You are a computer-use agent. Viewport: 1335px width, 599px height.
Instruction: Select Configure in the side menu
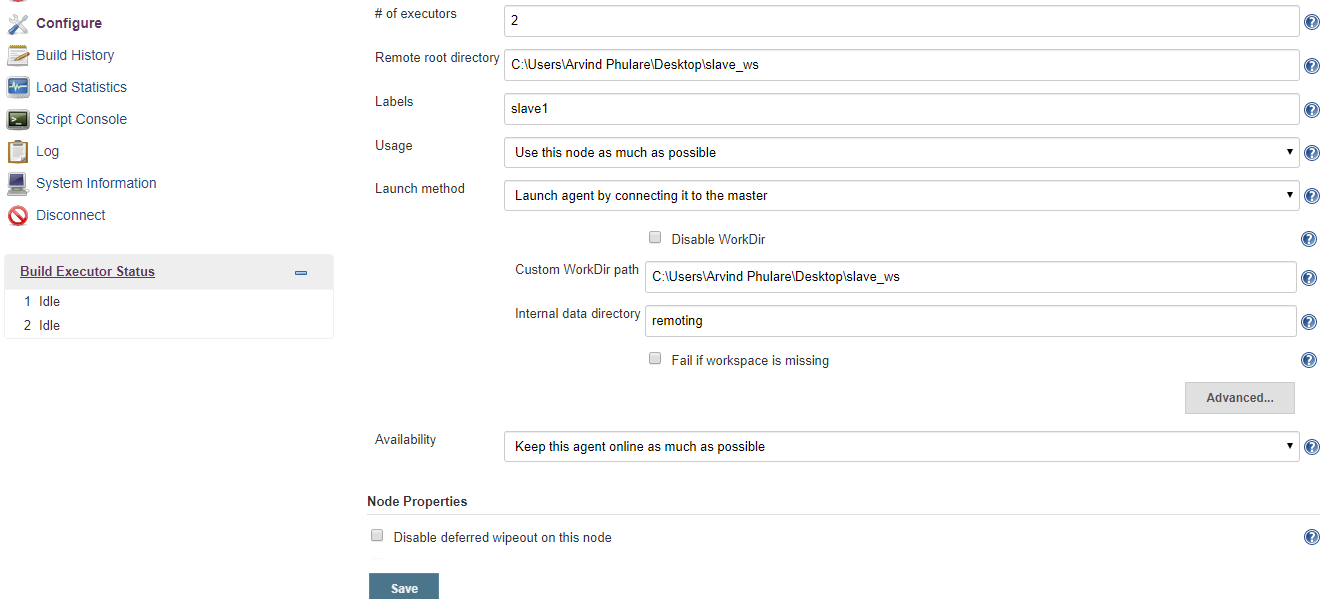[69, 23]
